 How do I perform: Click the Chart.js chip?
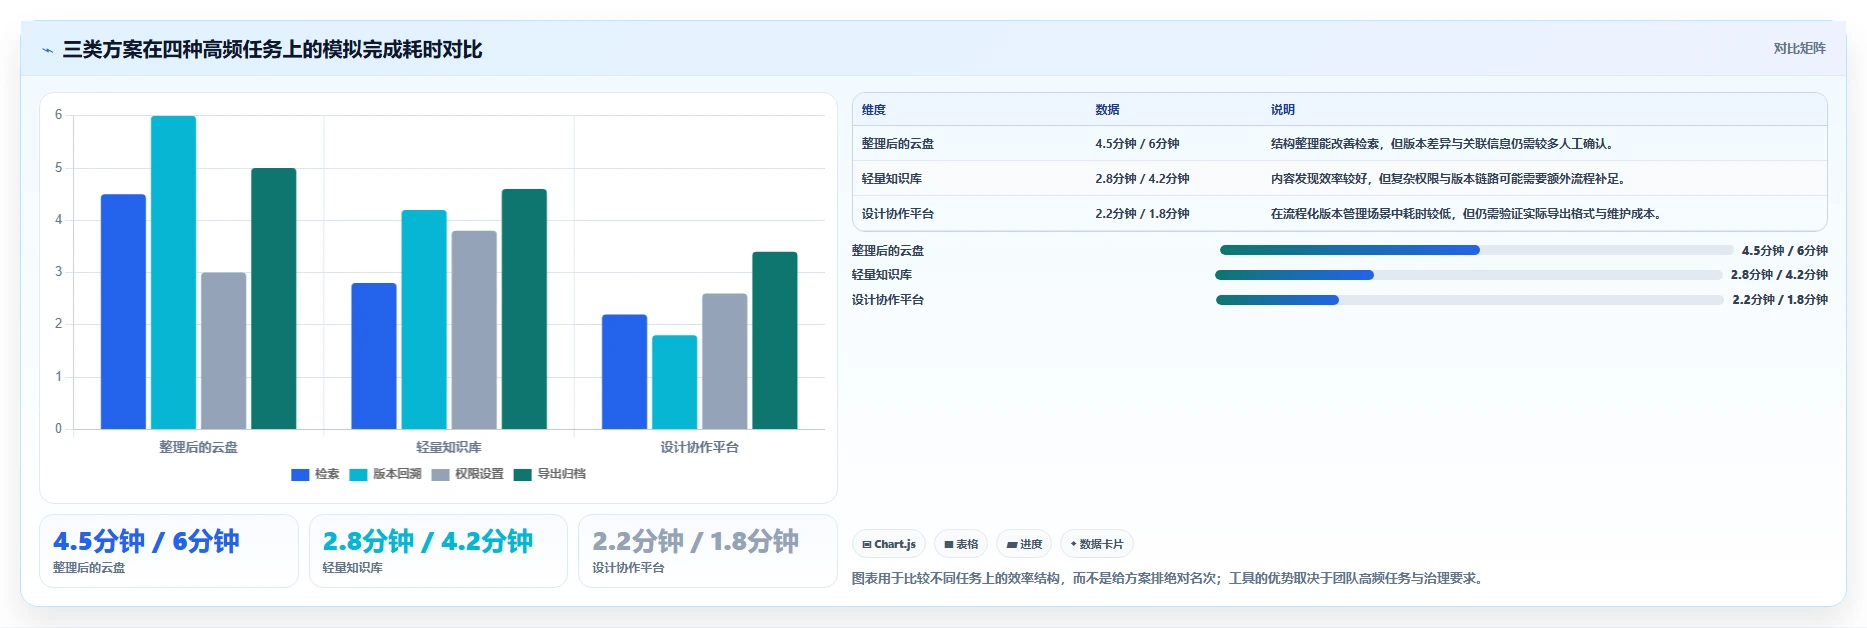coord(889,545)
